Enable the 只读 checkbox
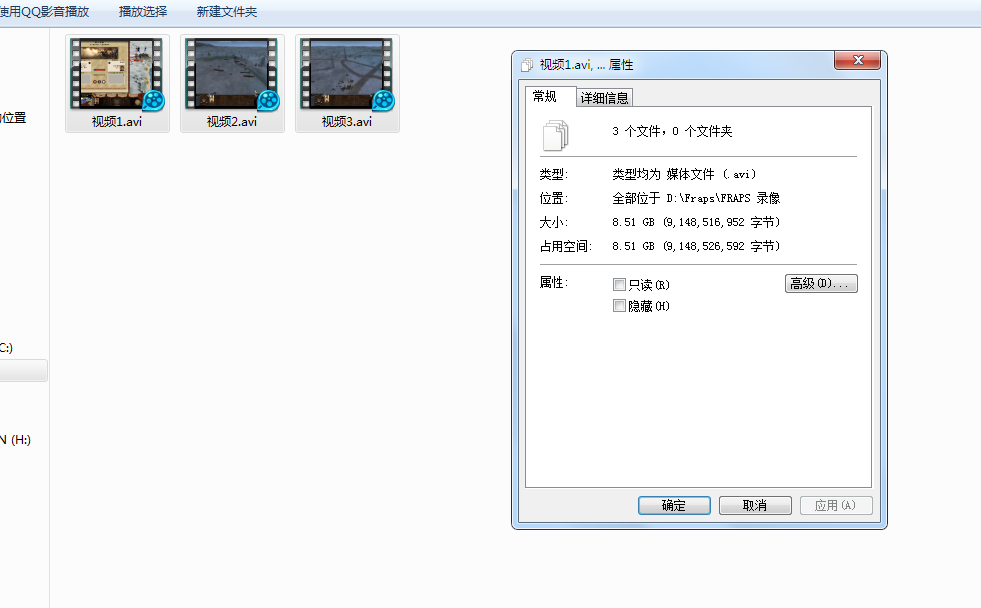The height and width of the screenshot is (608, 981). tap(619, 284)
